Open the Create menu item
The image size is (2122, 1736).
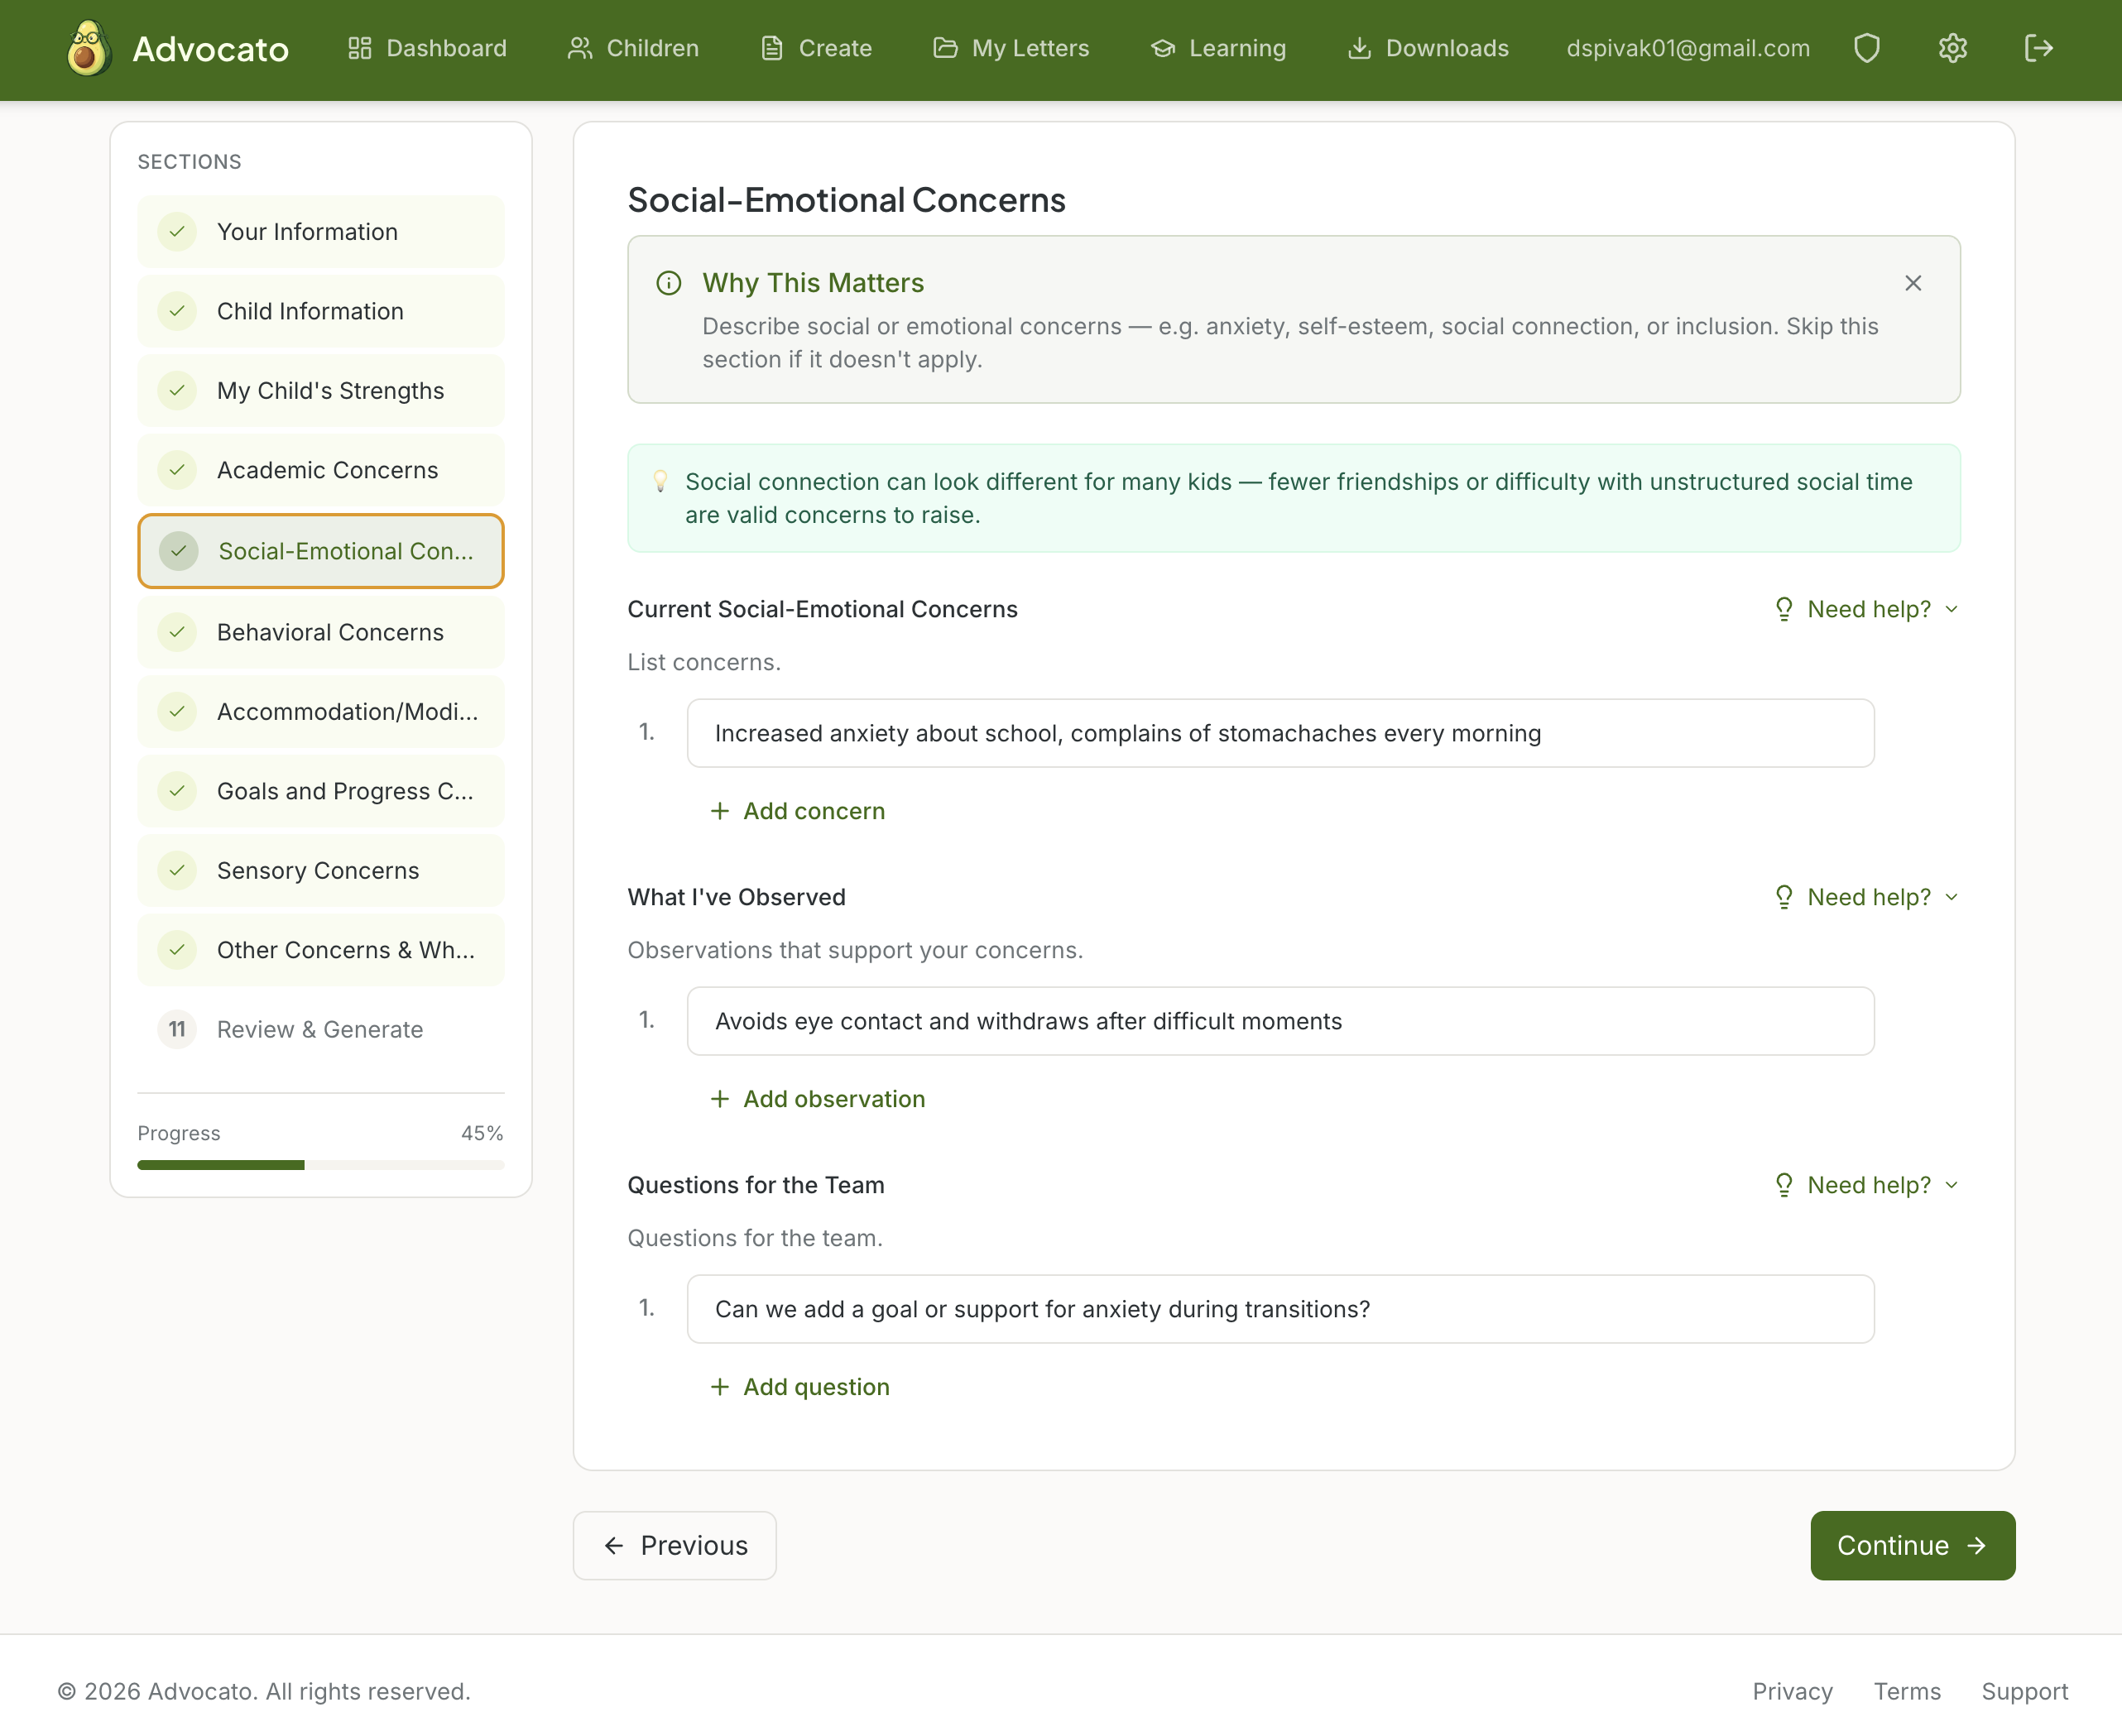click(815, 48)
